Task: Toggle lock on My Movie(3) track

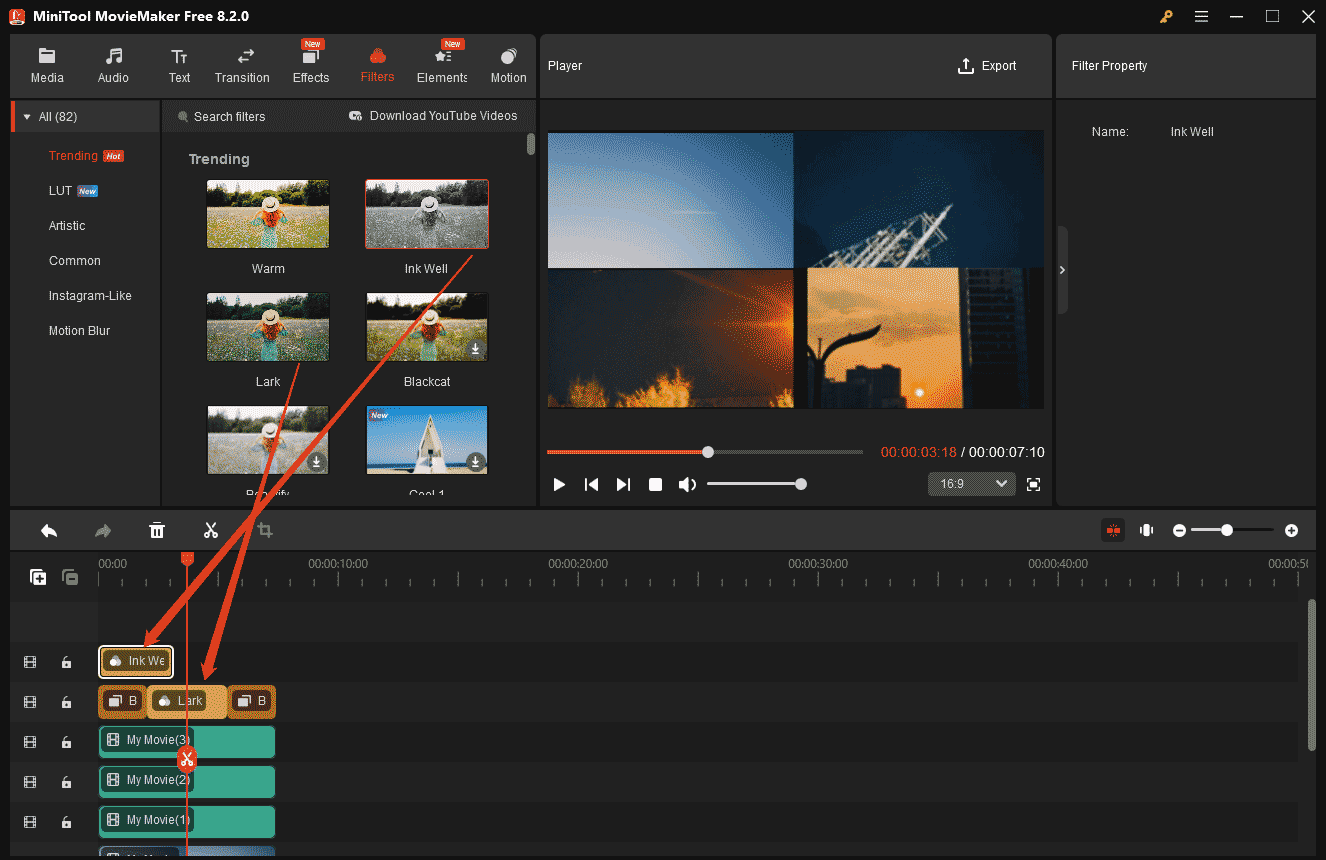Action: tap(66, 742)
